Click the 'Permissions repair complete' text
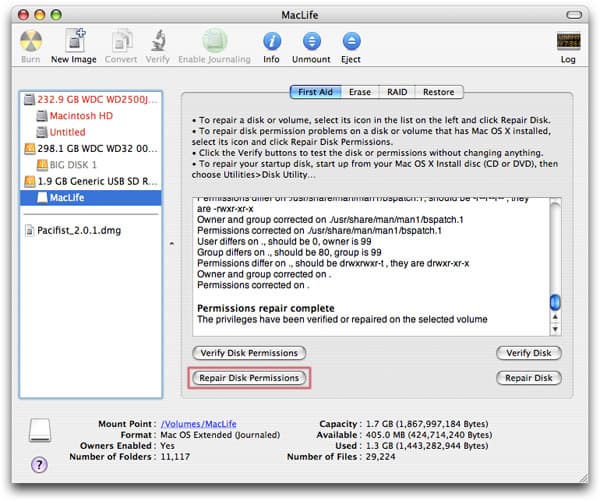The image size is (600, 501). click(x=266, y=308)
